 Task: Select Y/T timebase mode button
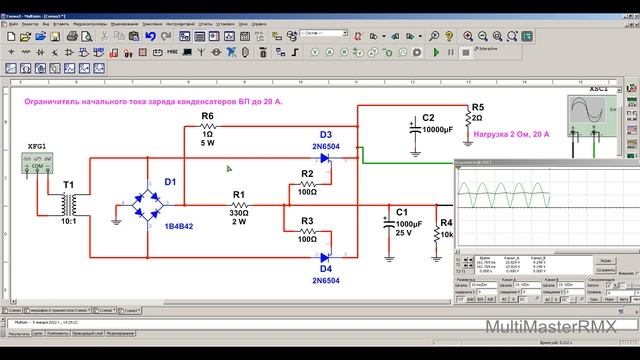point(460,300)
